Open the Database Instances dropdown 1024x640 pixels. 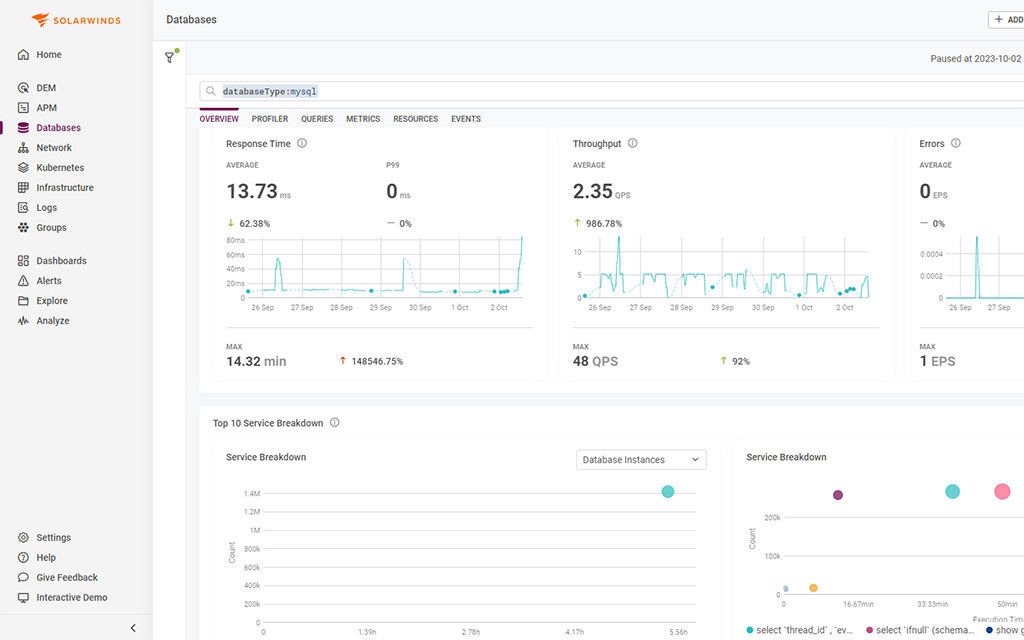(640, 459)
